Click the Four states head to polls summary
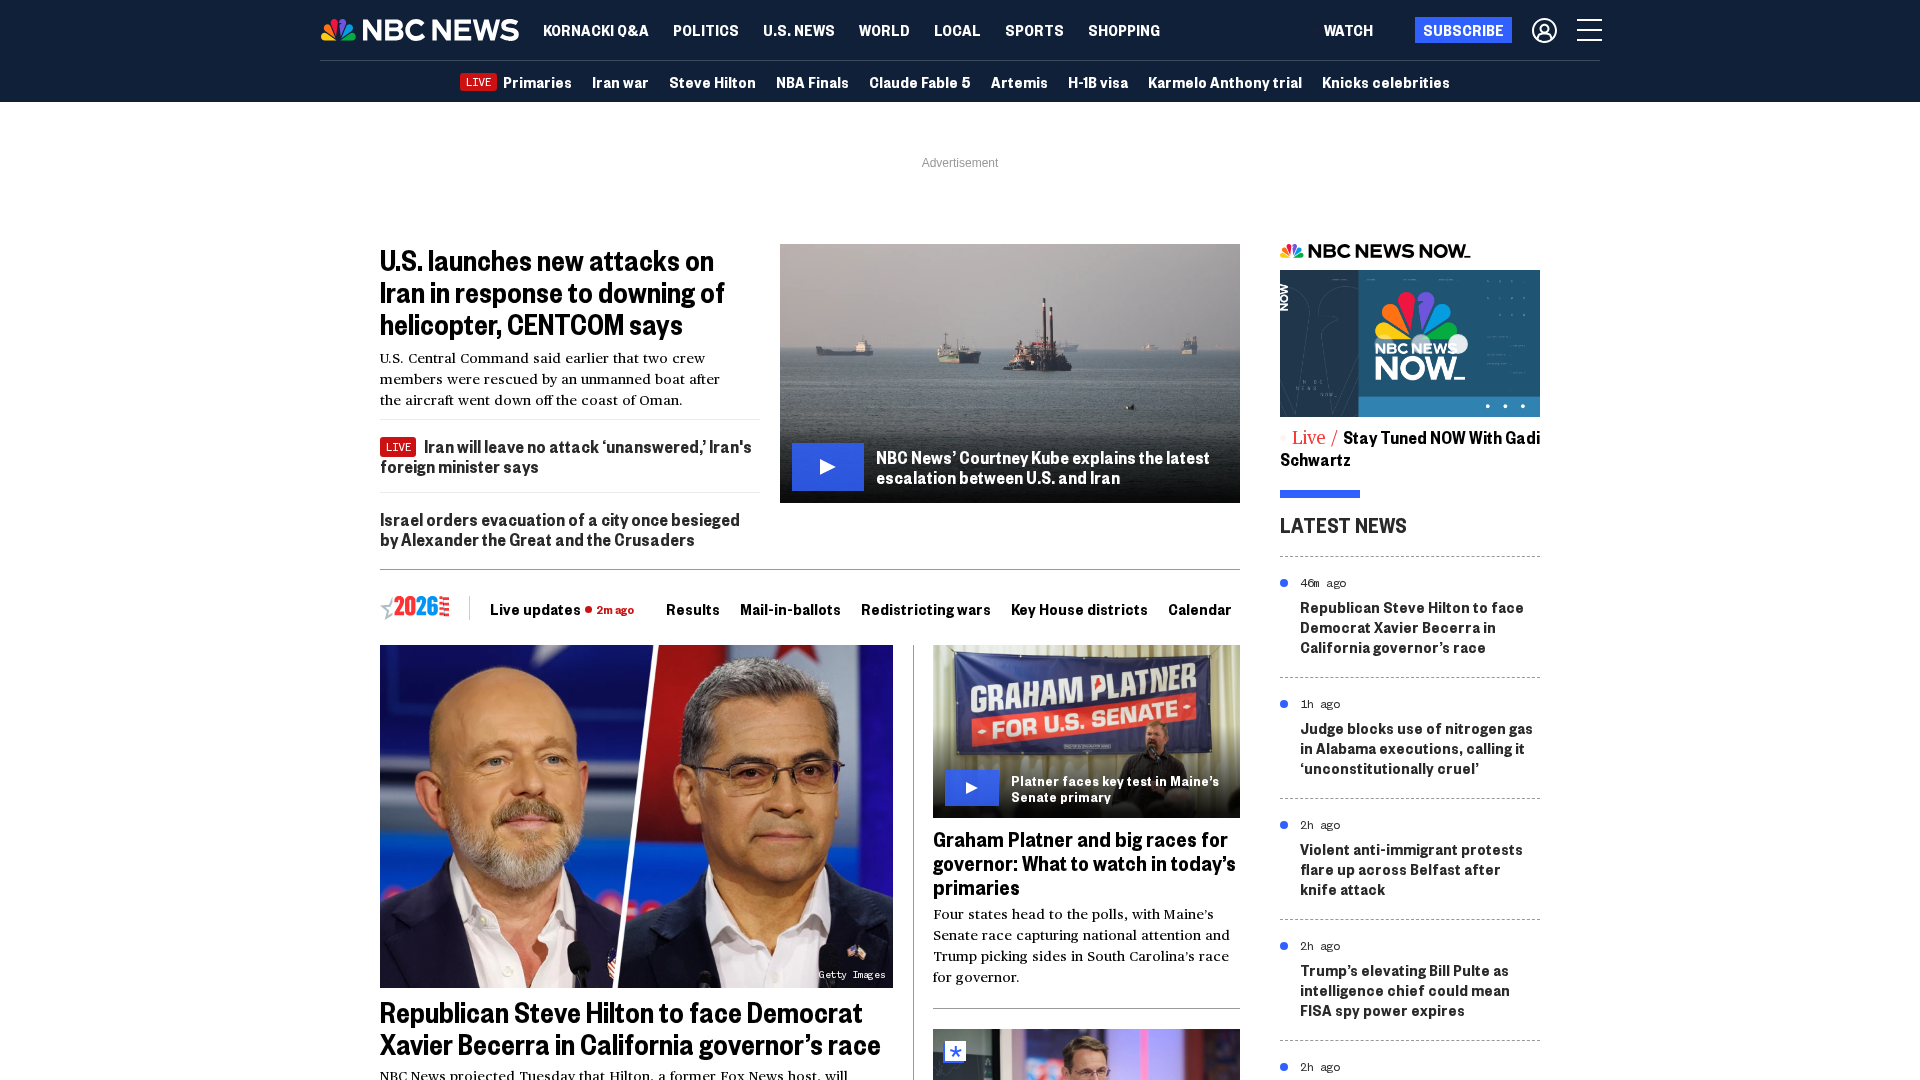 point(1082,946)
